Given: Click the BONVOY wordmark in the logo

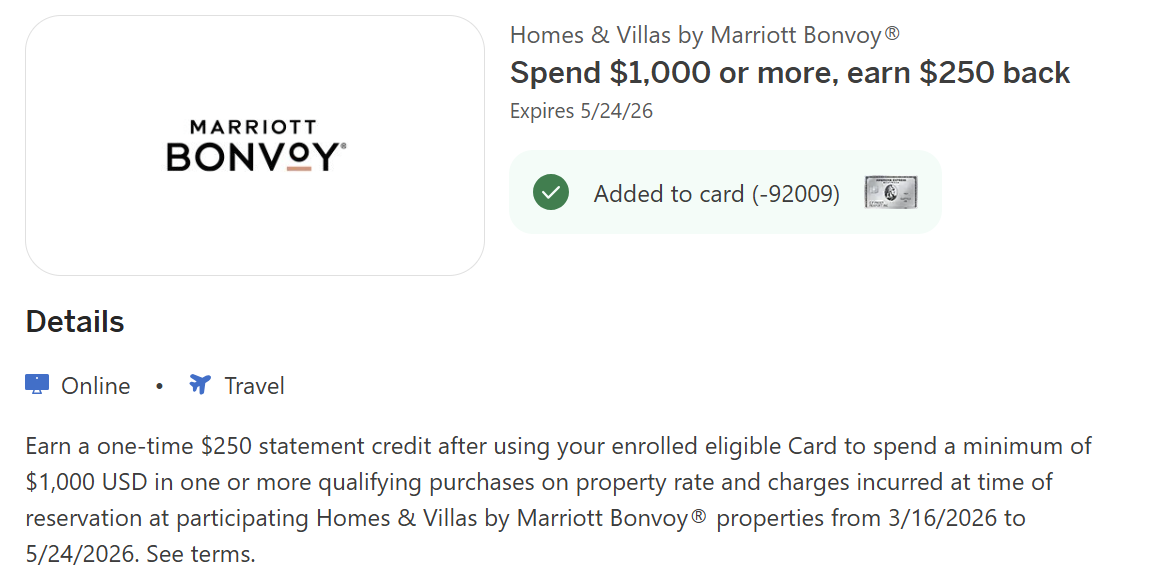Looking at the screenshot, I should [x=255, y=157].
